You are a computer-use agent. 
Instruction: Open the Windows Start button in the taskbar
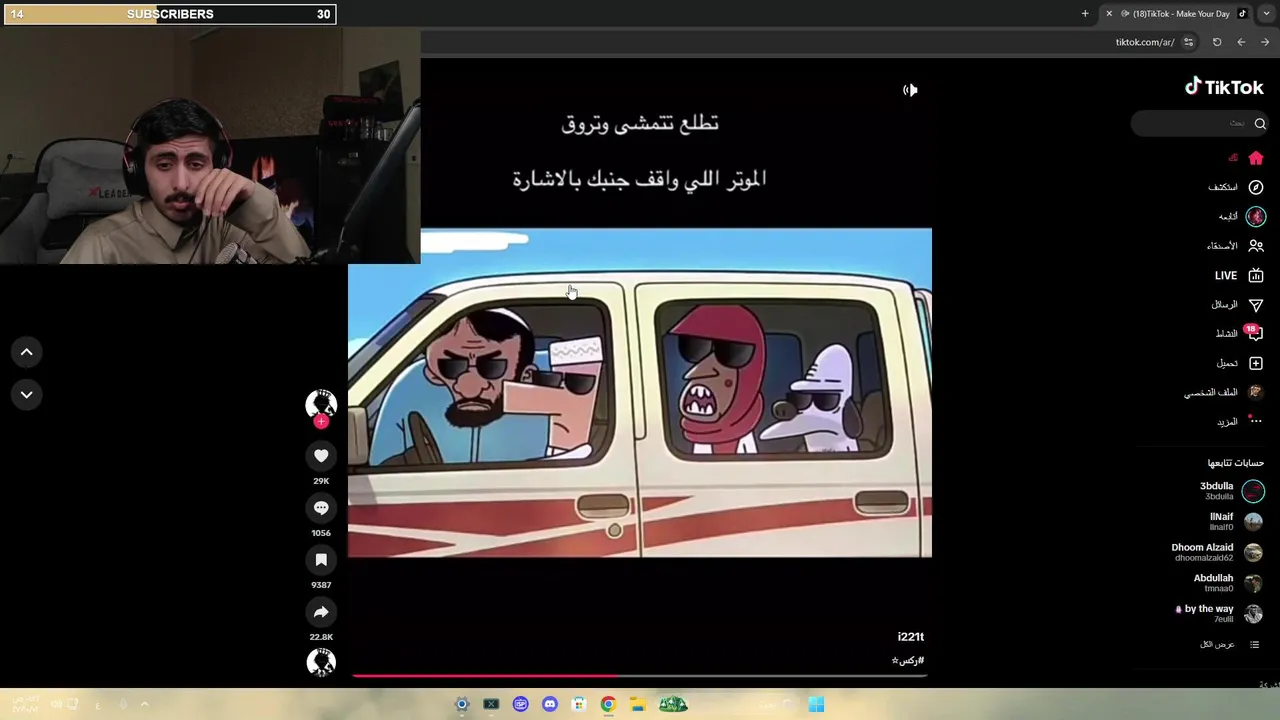pos(816,705)
